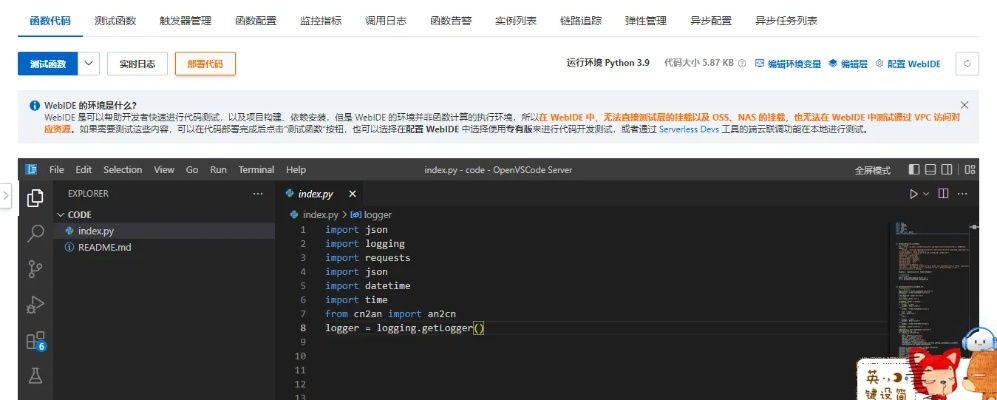The height and width of the screenshot is (400, 997).
Task: Switch to the 调用日志 tab
Action: tap(383, 20)
